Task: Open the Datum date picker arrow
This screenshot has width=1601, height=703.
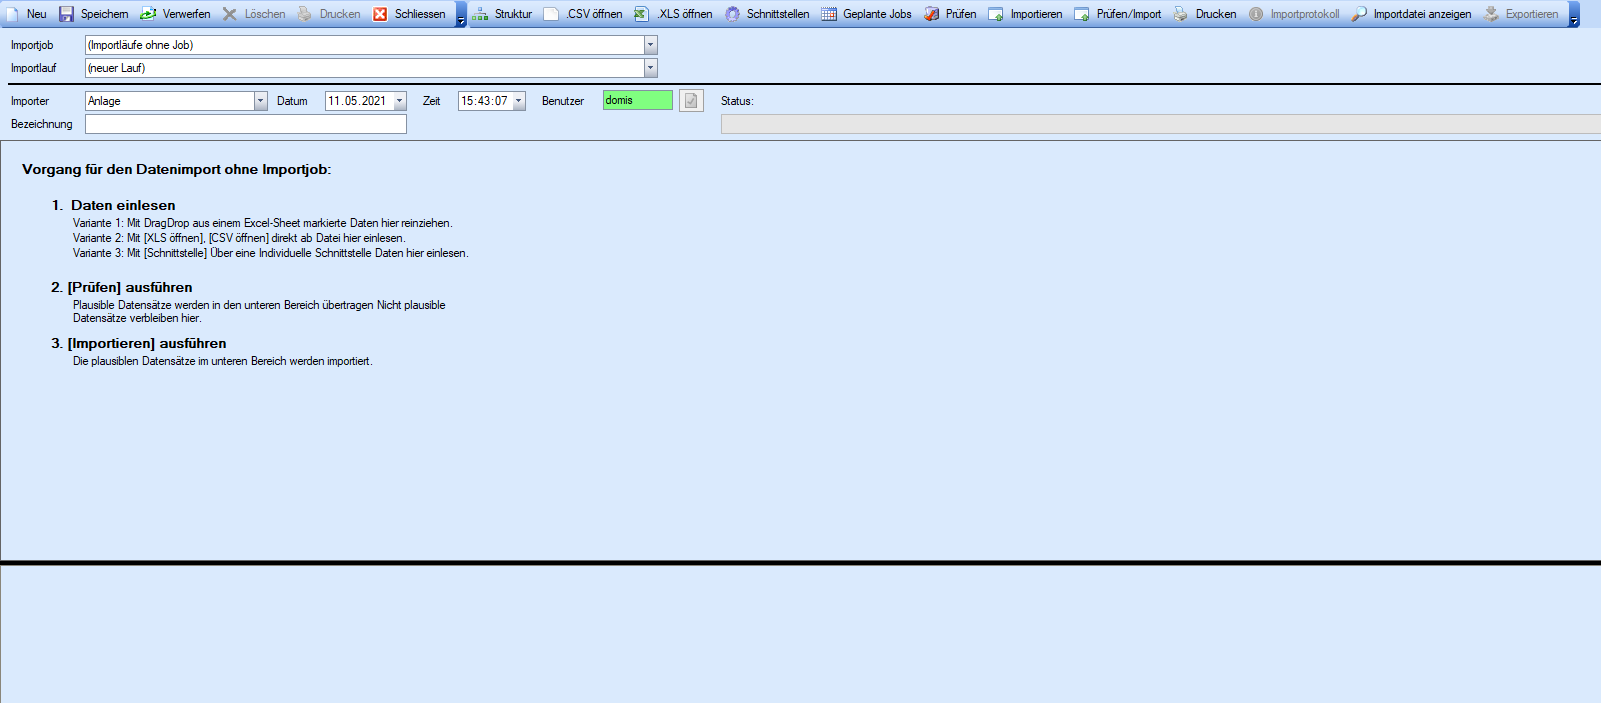Action: point(400,101)
